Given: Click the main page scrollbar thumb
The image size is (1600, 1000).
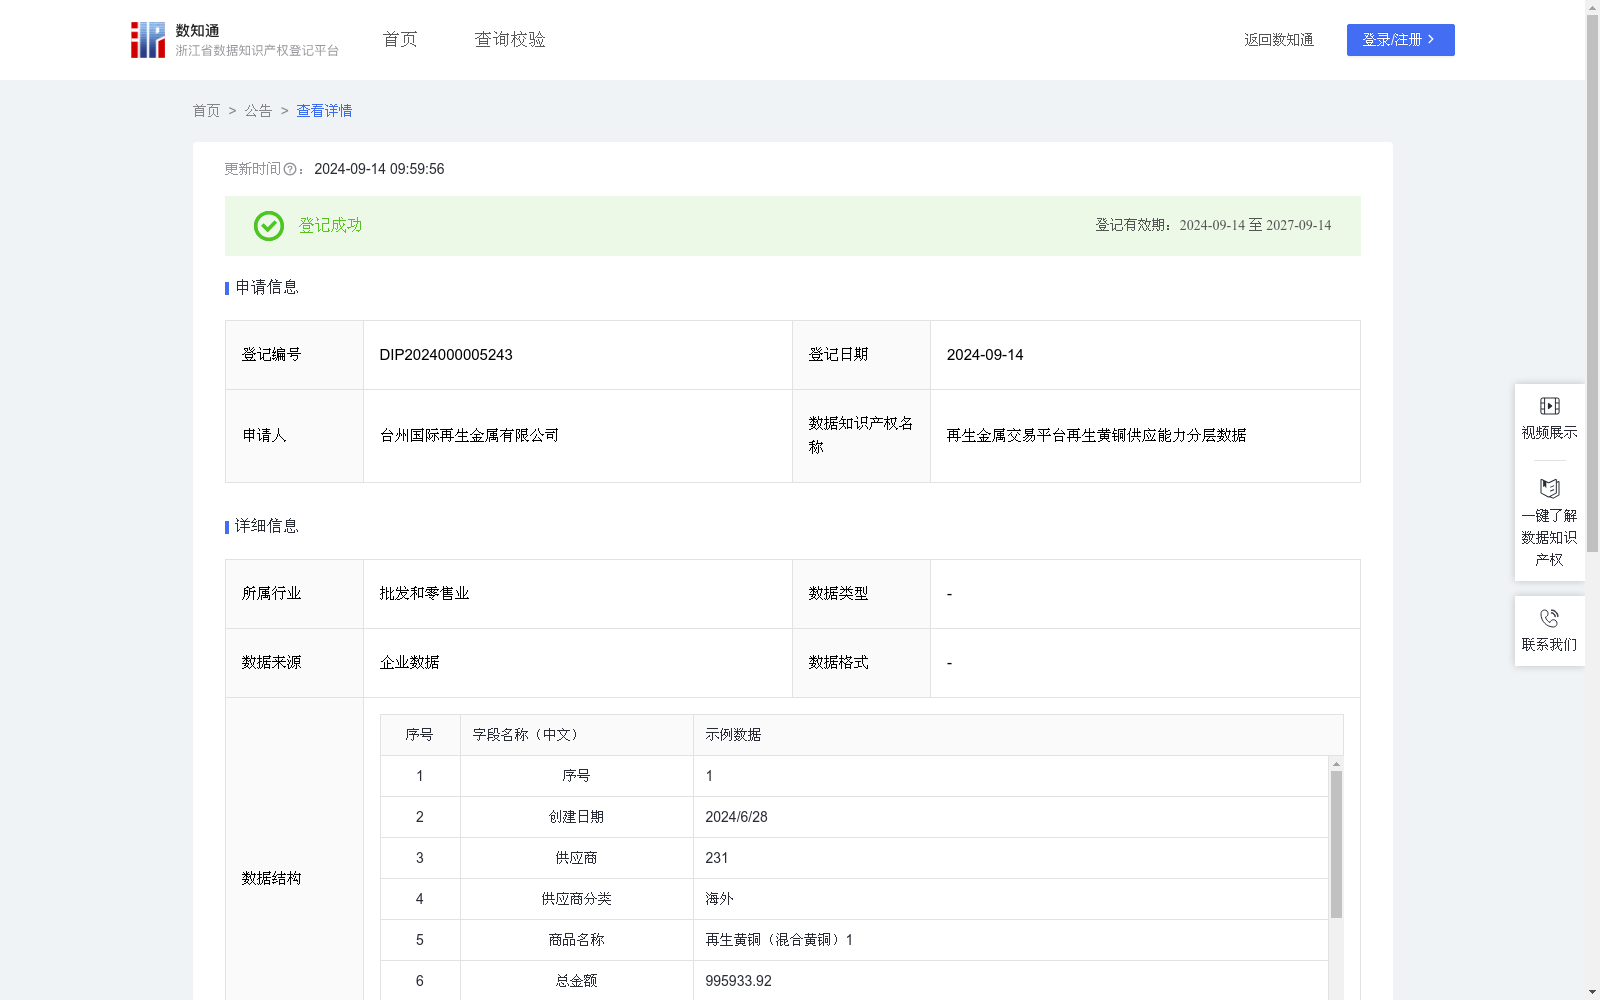Looking at the screenshot, I should pos(1592,284).
